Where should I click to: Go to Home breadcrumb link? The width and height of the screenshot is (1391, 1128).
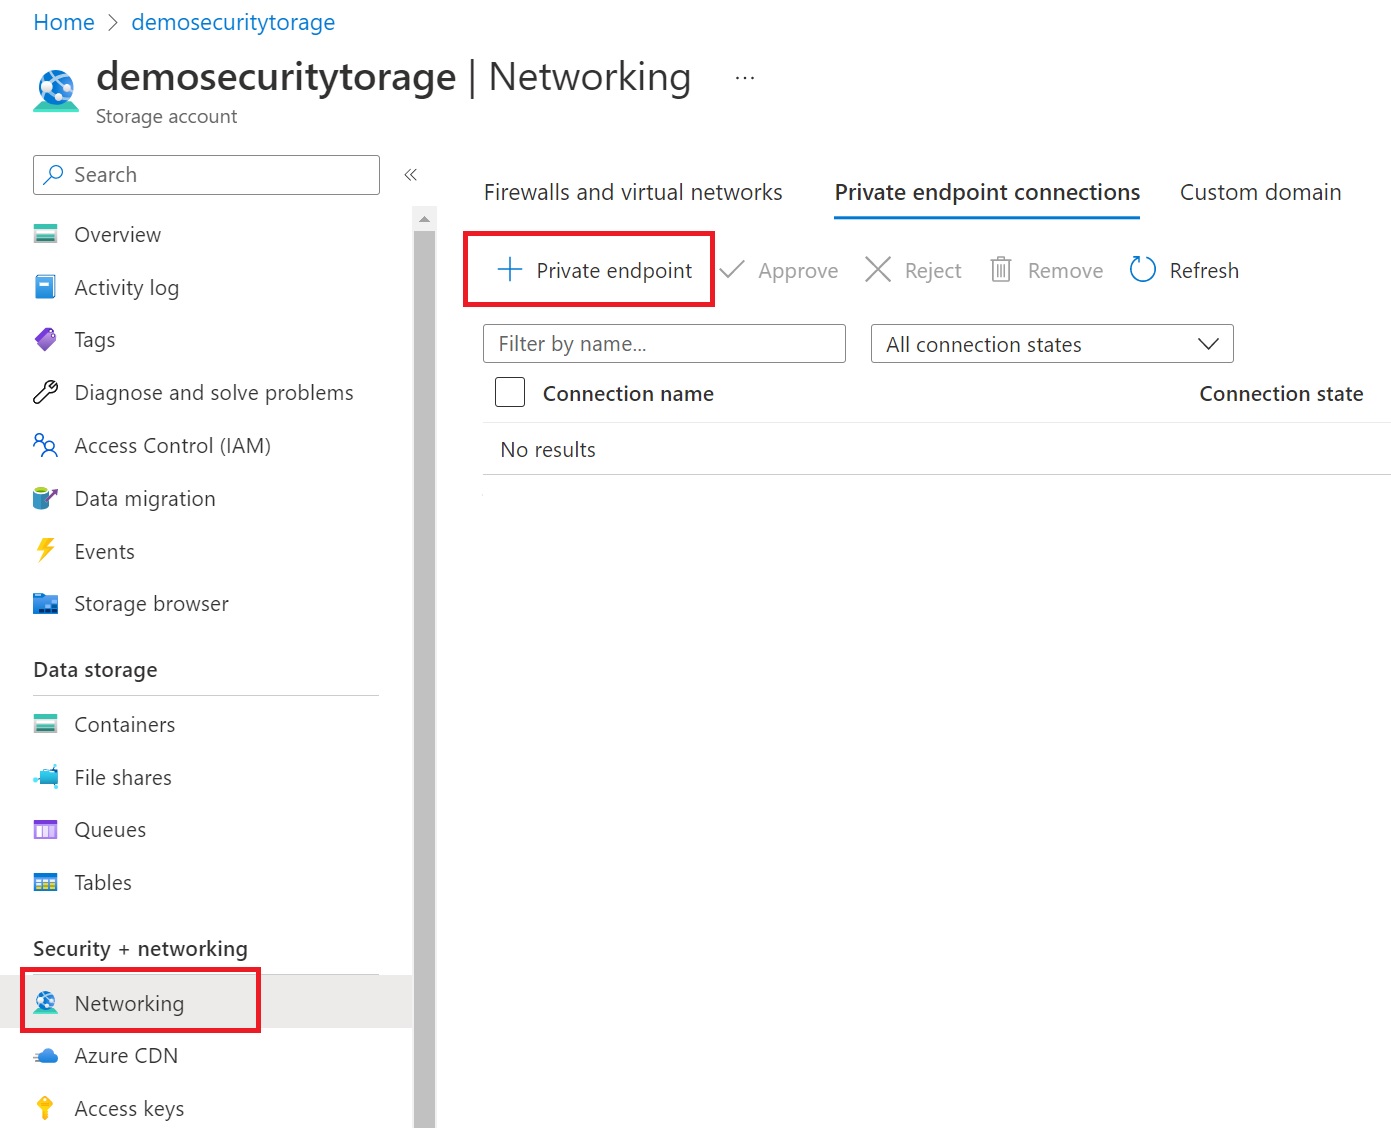[x=64, y=22]
